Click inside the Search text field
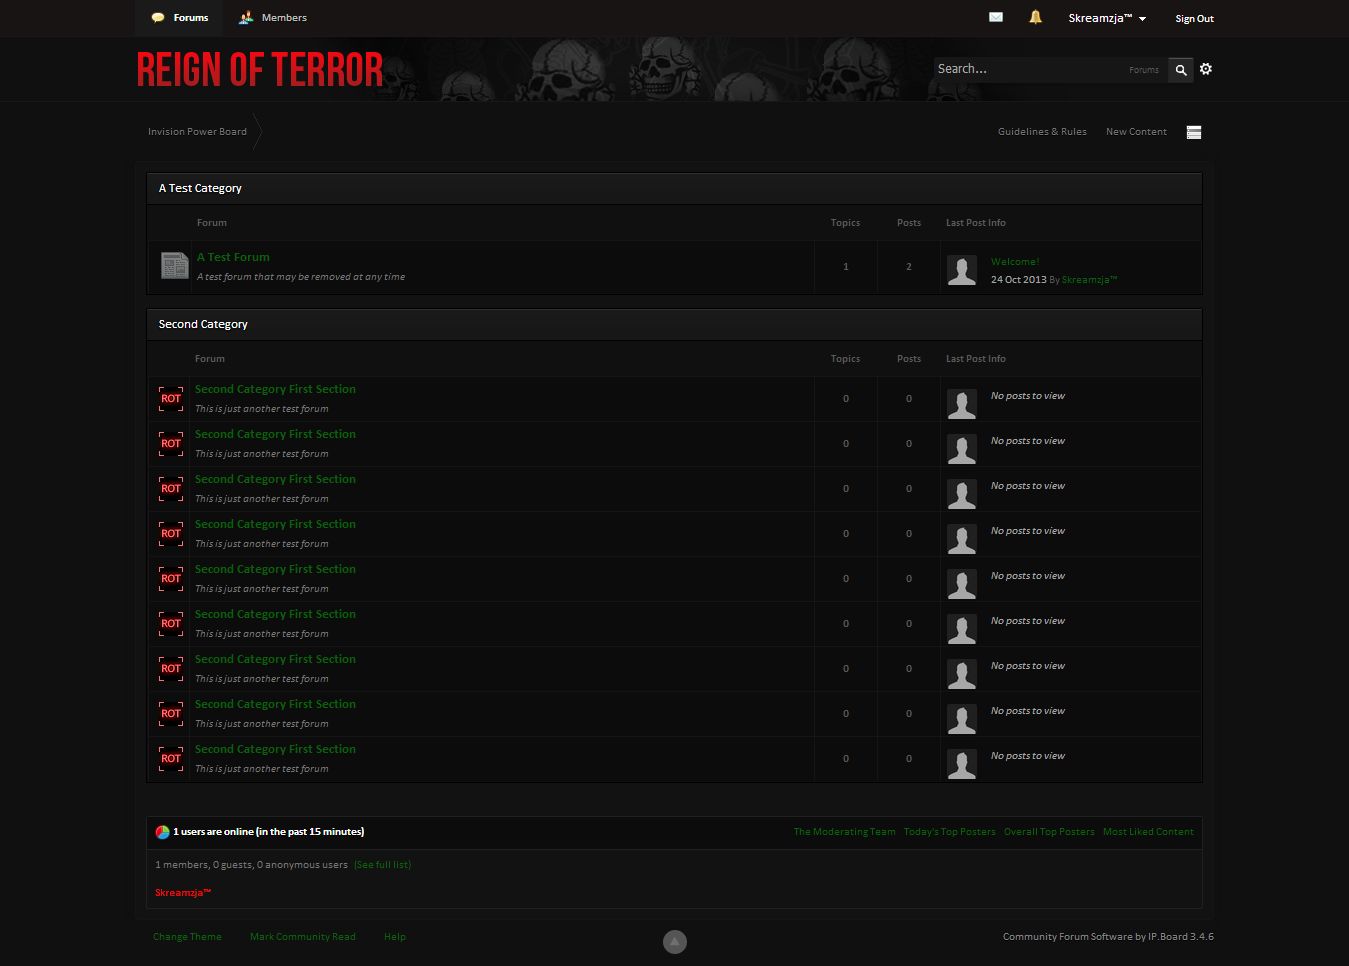Screen dimensions: 1349x966 pos(1025,69)
